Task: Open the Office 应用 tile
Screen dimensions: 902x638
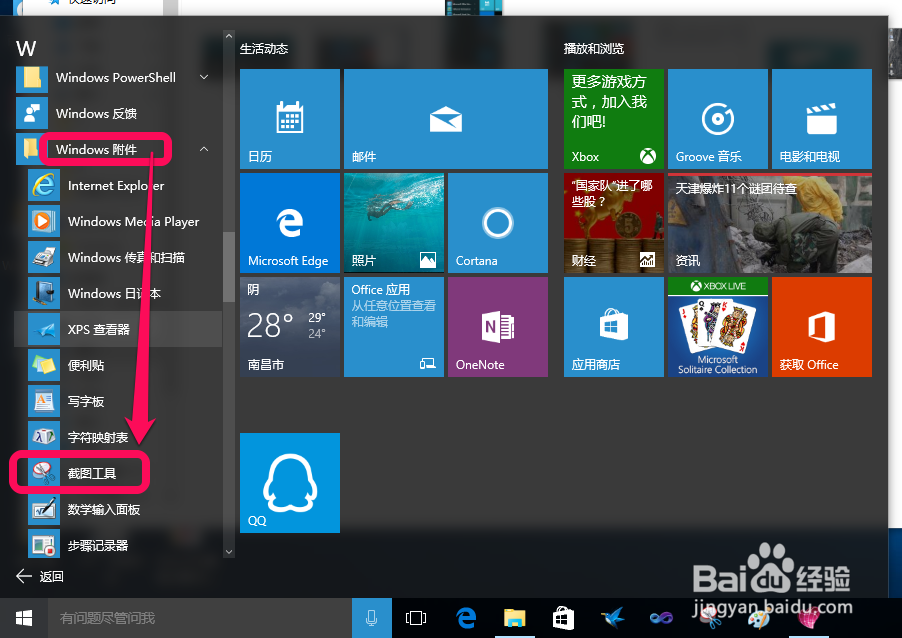Action: (x=393, y=327)
